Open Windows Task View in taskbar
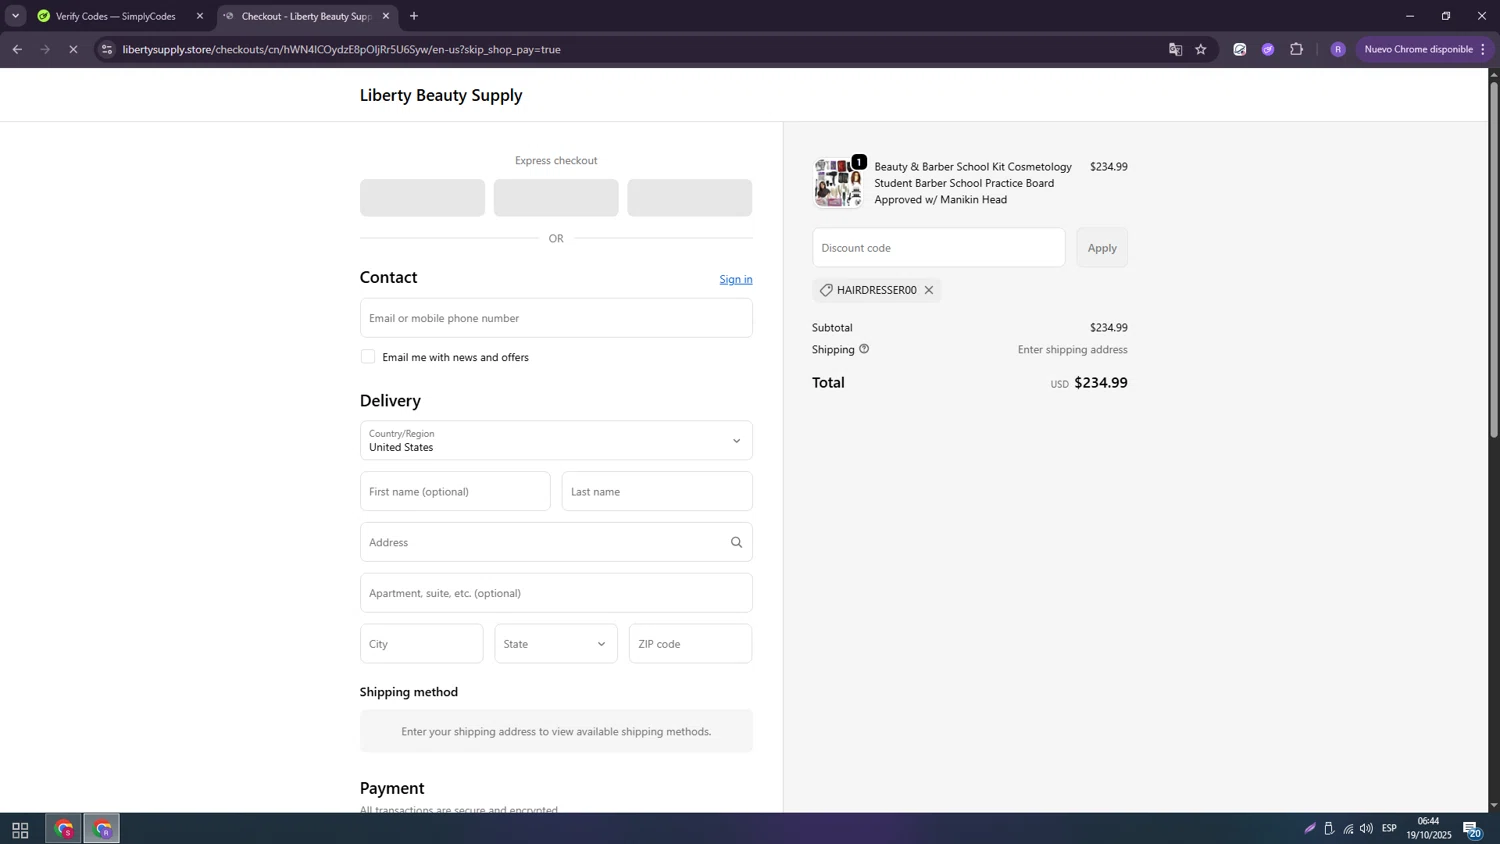Screen dimensions: 1500x844 [20, 830]
